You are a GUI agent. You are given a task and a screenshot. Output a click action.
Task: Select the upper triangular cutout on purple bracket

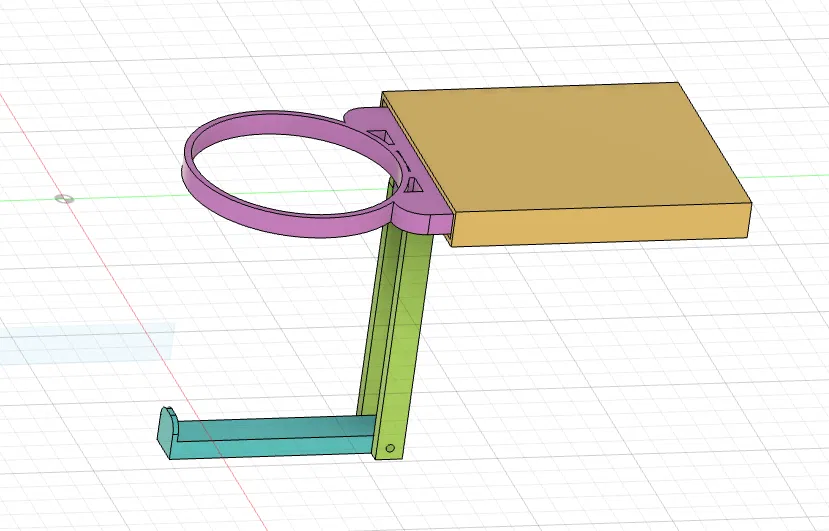(382, 136)
